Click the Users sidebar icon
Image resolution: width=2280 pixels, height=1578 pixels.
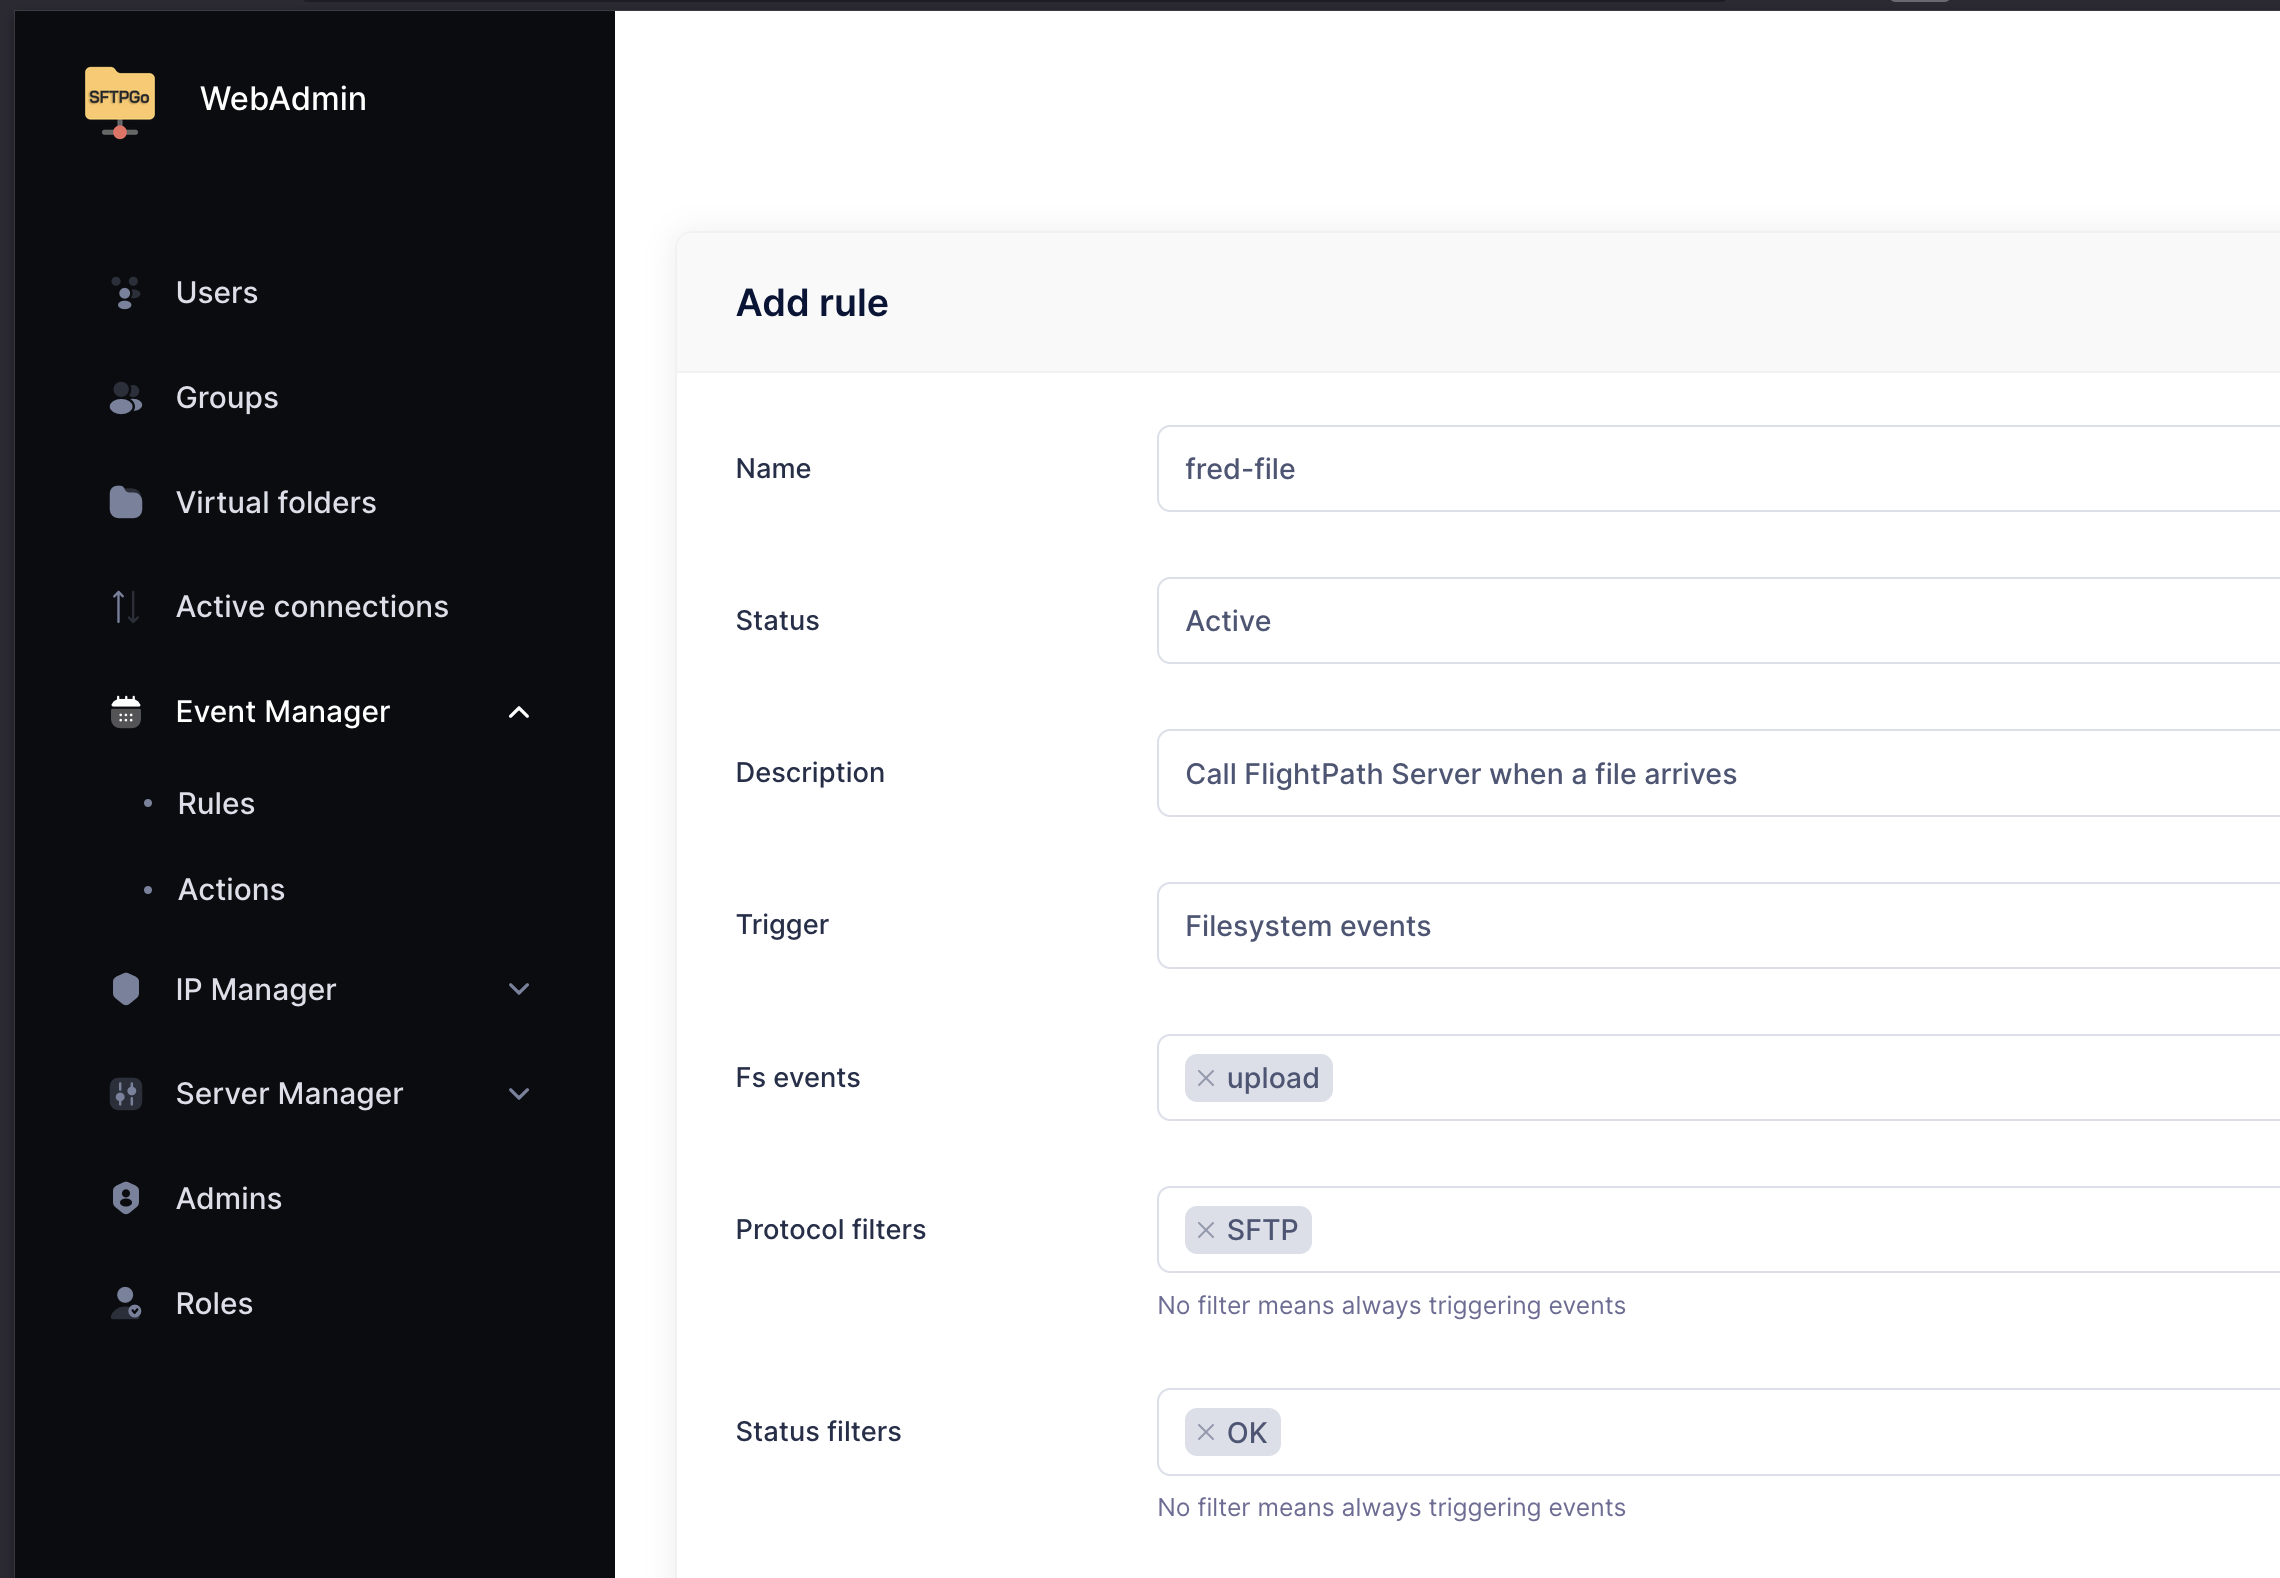tap(125, 293)
